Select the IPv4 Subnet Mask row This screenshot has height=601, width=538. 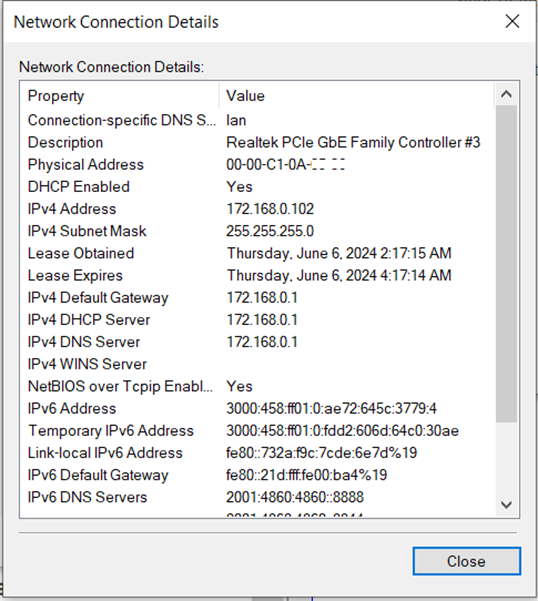coord(258,231)
